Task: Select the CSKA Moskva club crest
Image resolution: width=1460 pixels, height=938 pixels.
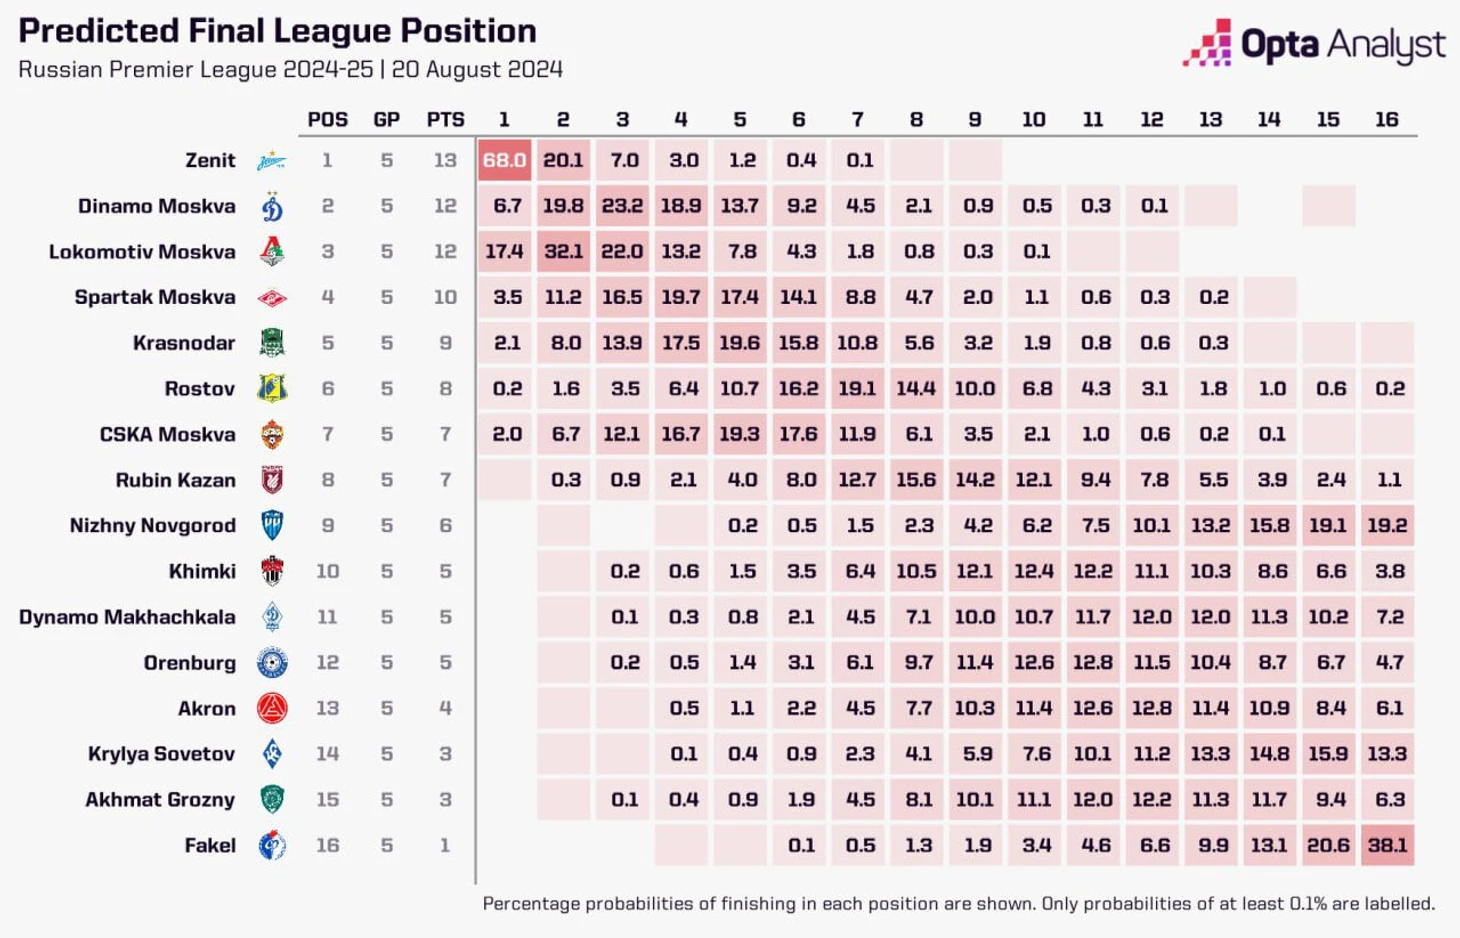Action: coord(272,435)
